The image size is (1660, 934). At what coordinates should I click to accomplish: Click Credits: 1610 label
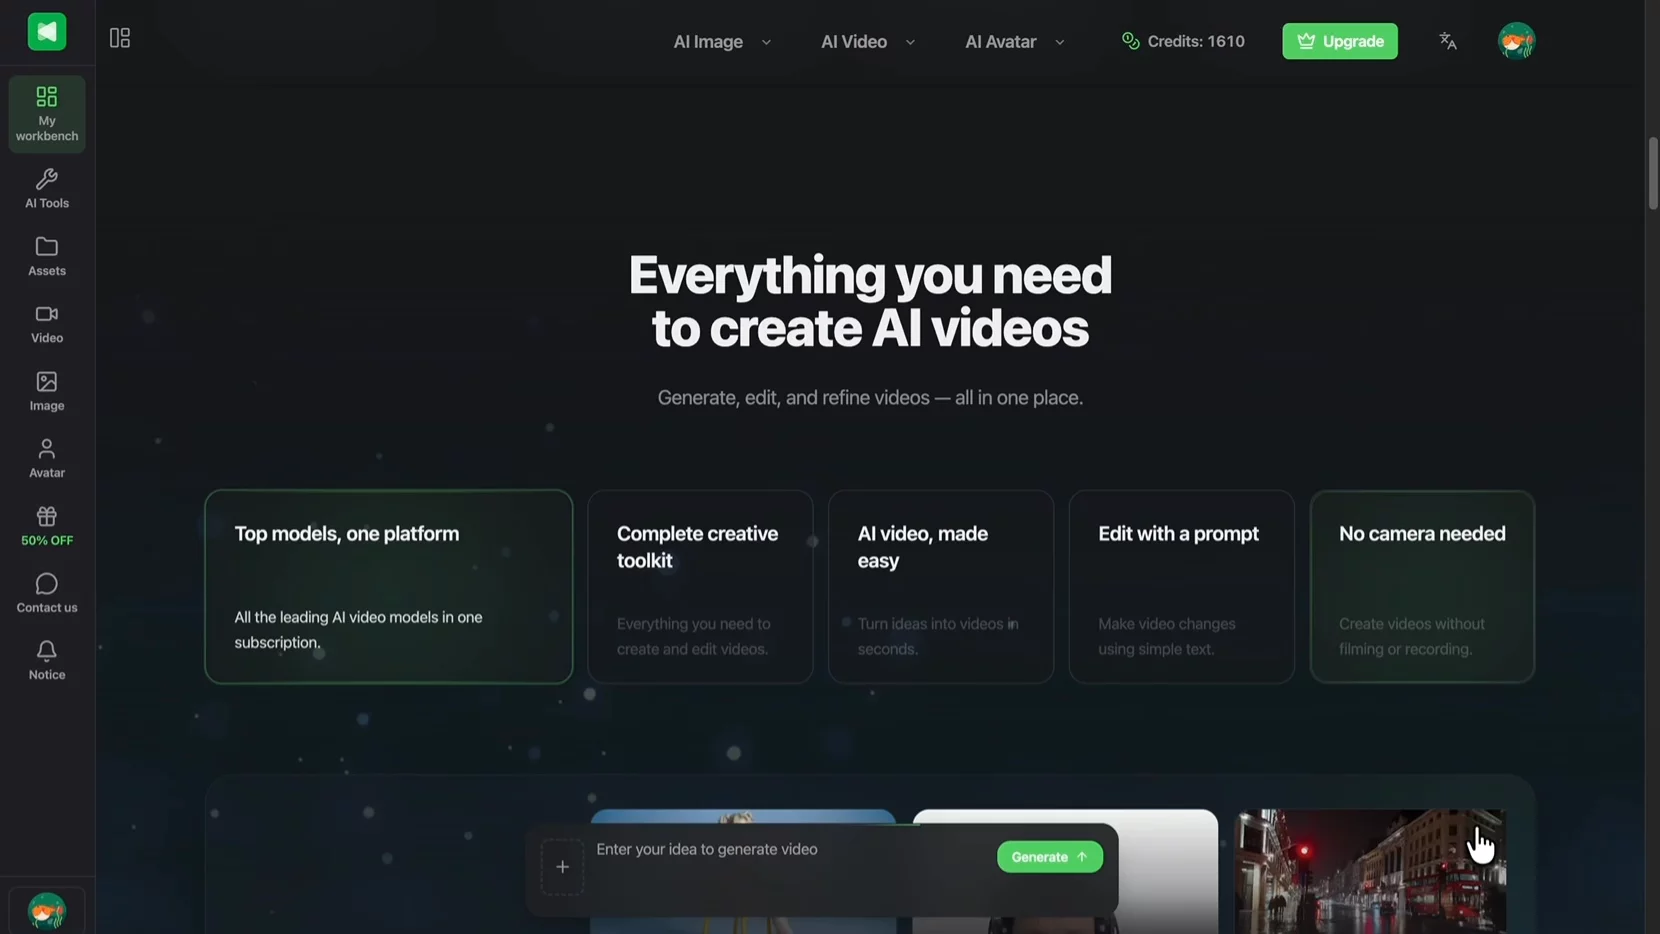pyautogui.click(x=1196, y=41)
